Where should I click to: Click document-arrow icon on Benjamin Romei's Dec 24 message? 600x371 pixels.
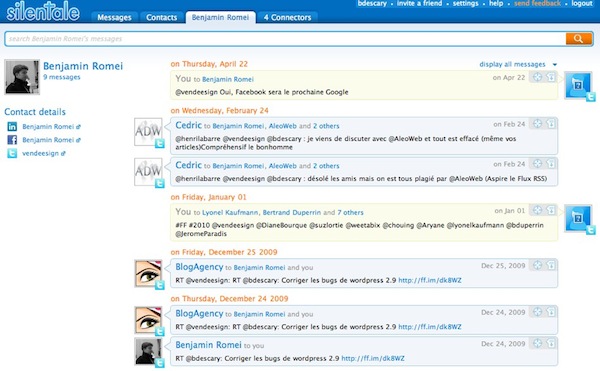tap(551, 343)
